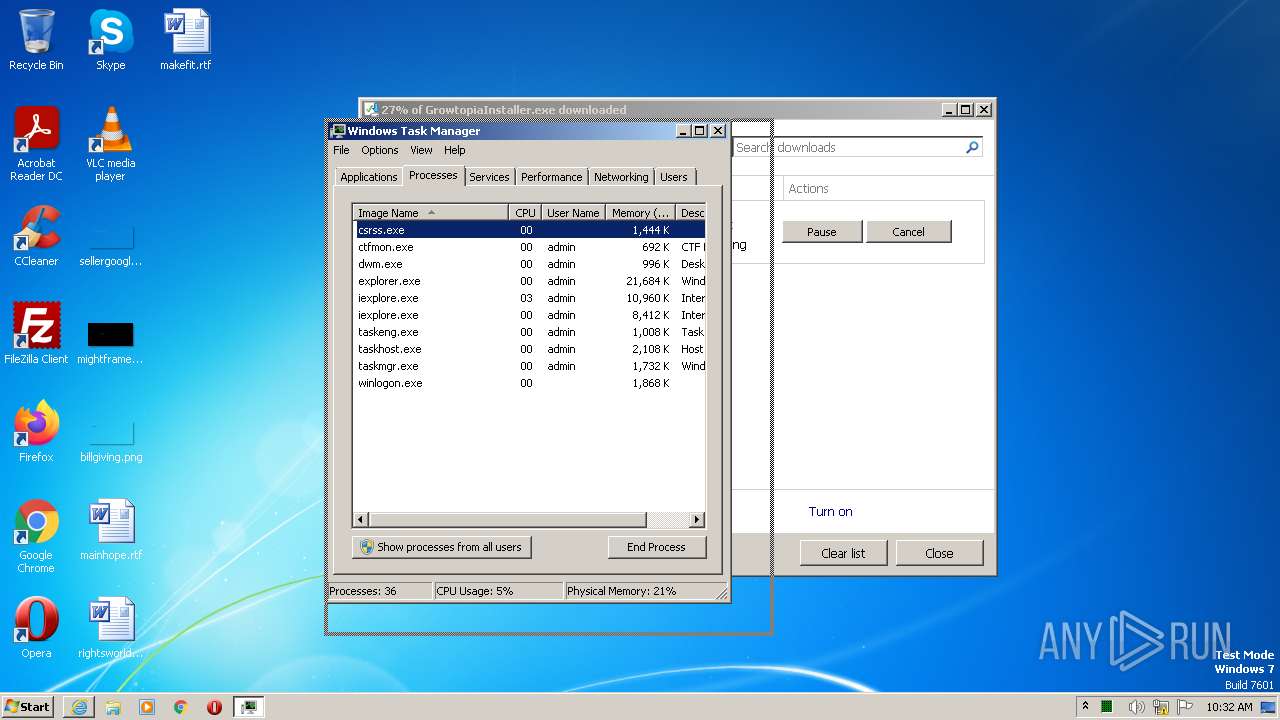Open the Chrome taskbar icon
This screenshot has height=720, width=1280.
(x=181, y=707)
